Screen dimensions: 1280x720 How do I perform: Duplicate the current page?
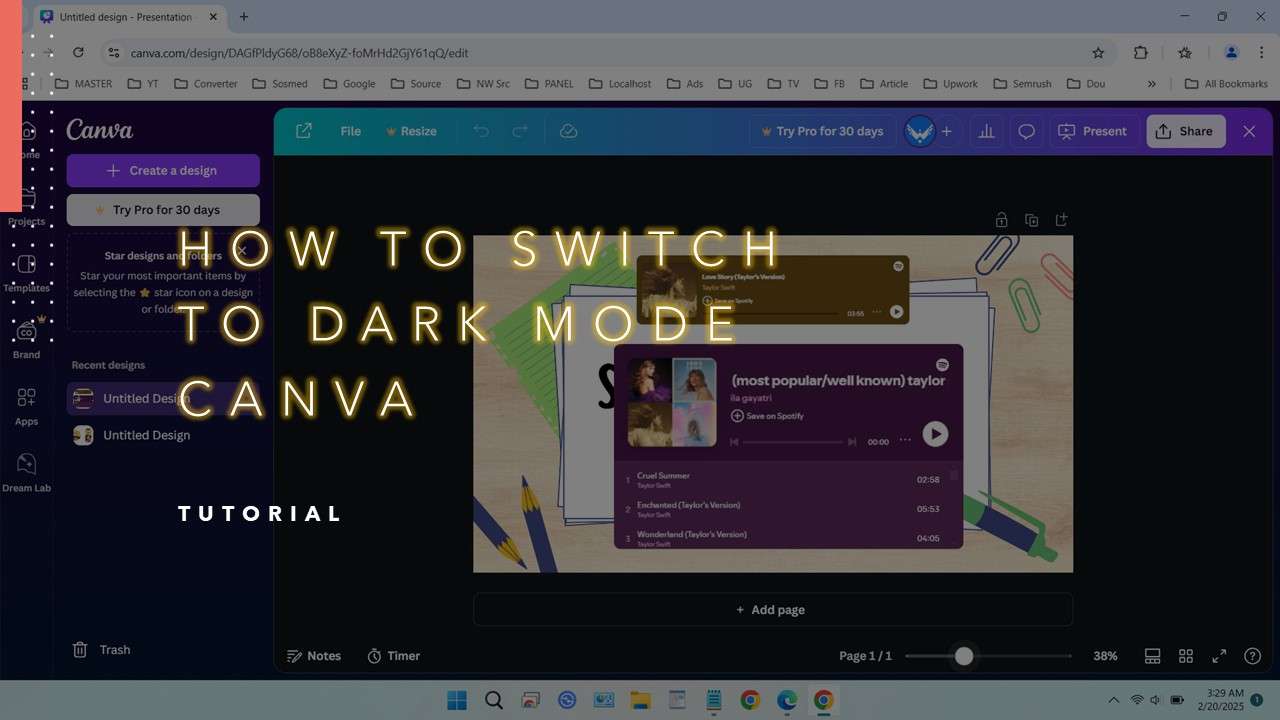coord(1031,219)
